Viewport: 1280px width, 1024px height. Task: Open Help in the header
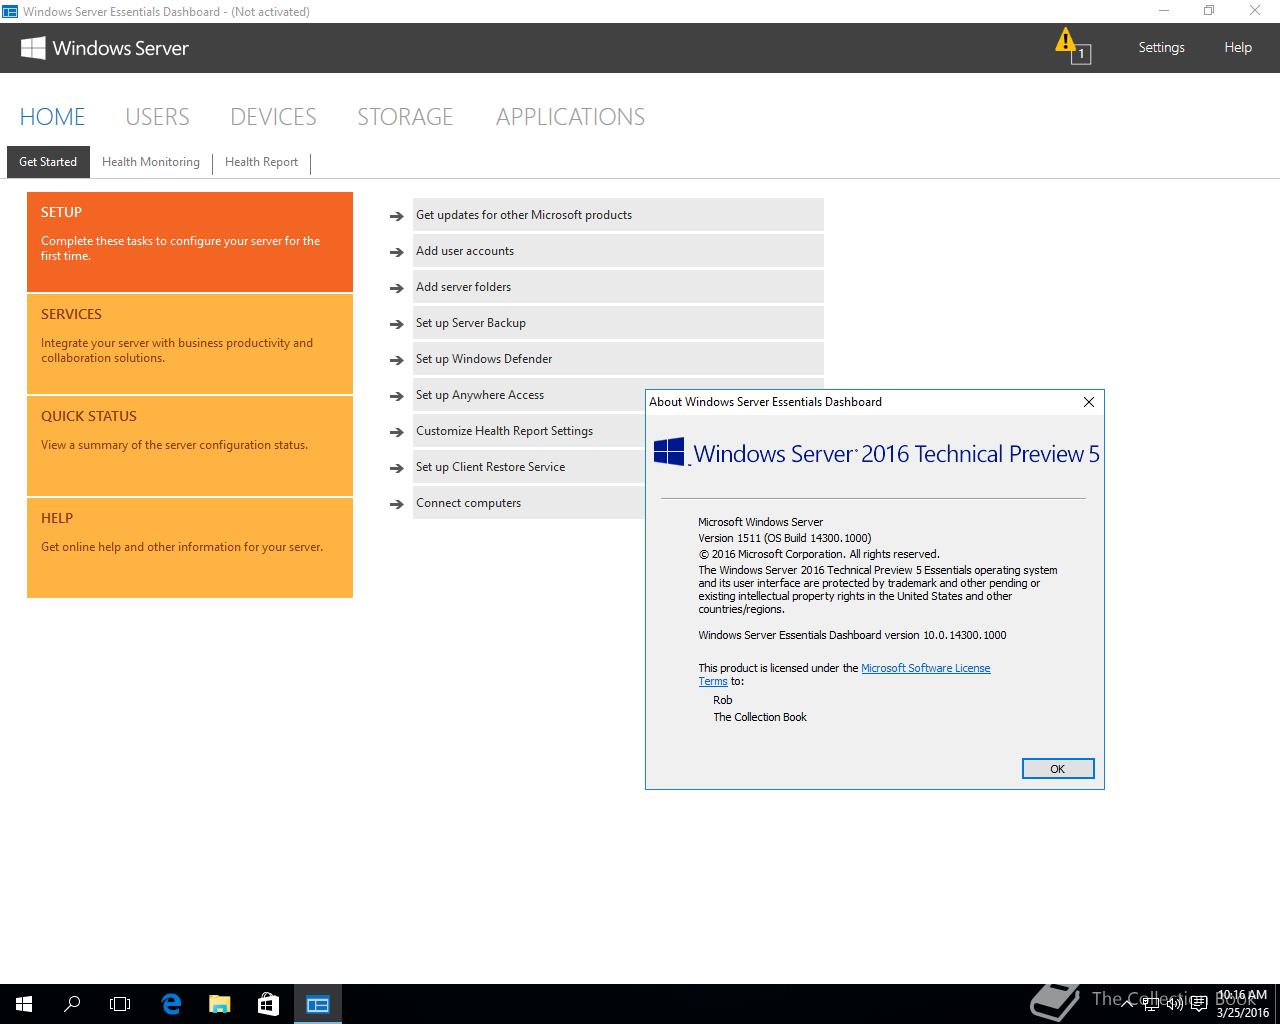click(x=1238, y=47)
